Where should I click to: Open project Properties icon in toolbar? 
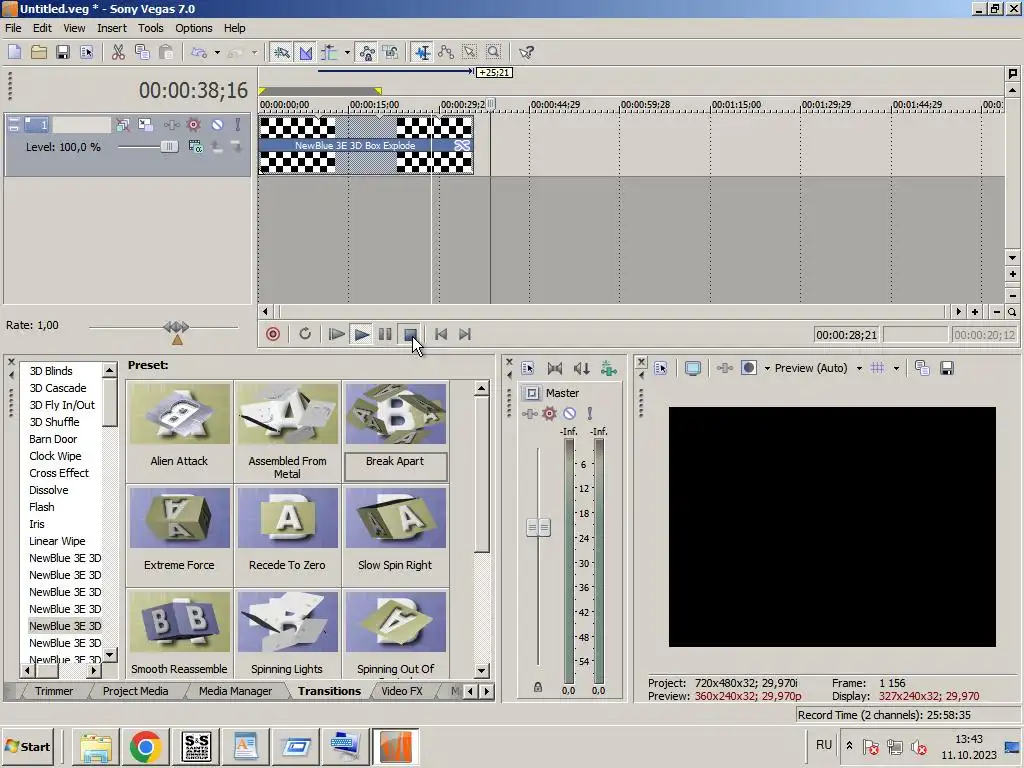86,52
